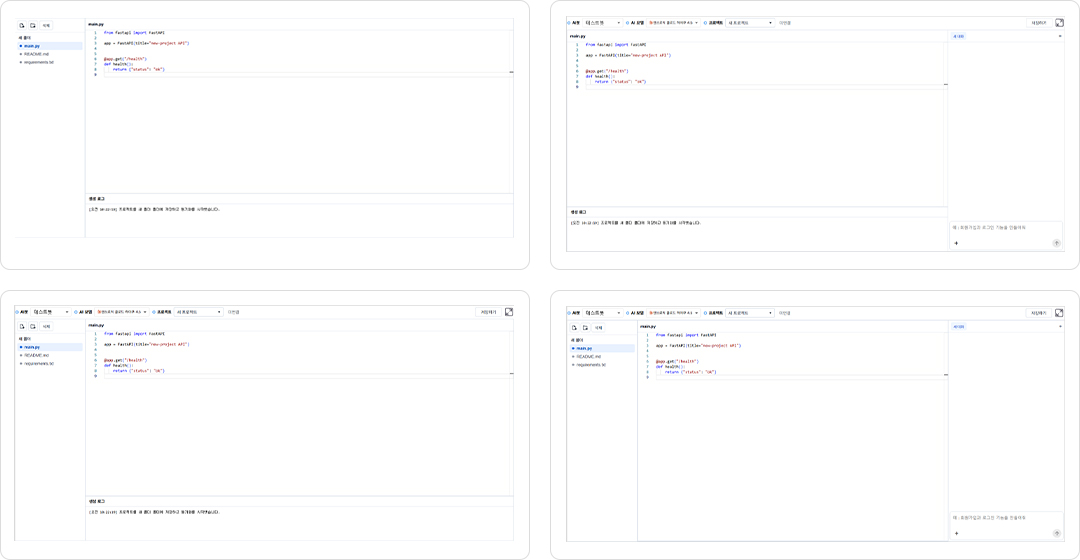
Task: Collapse chat panel arrow in top-right panel
Action: pos(1060,36)
